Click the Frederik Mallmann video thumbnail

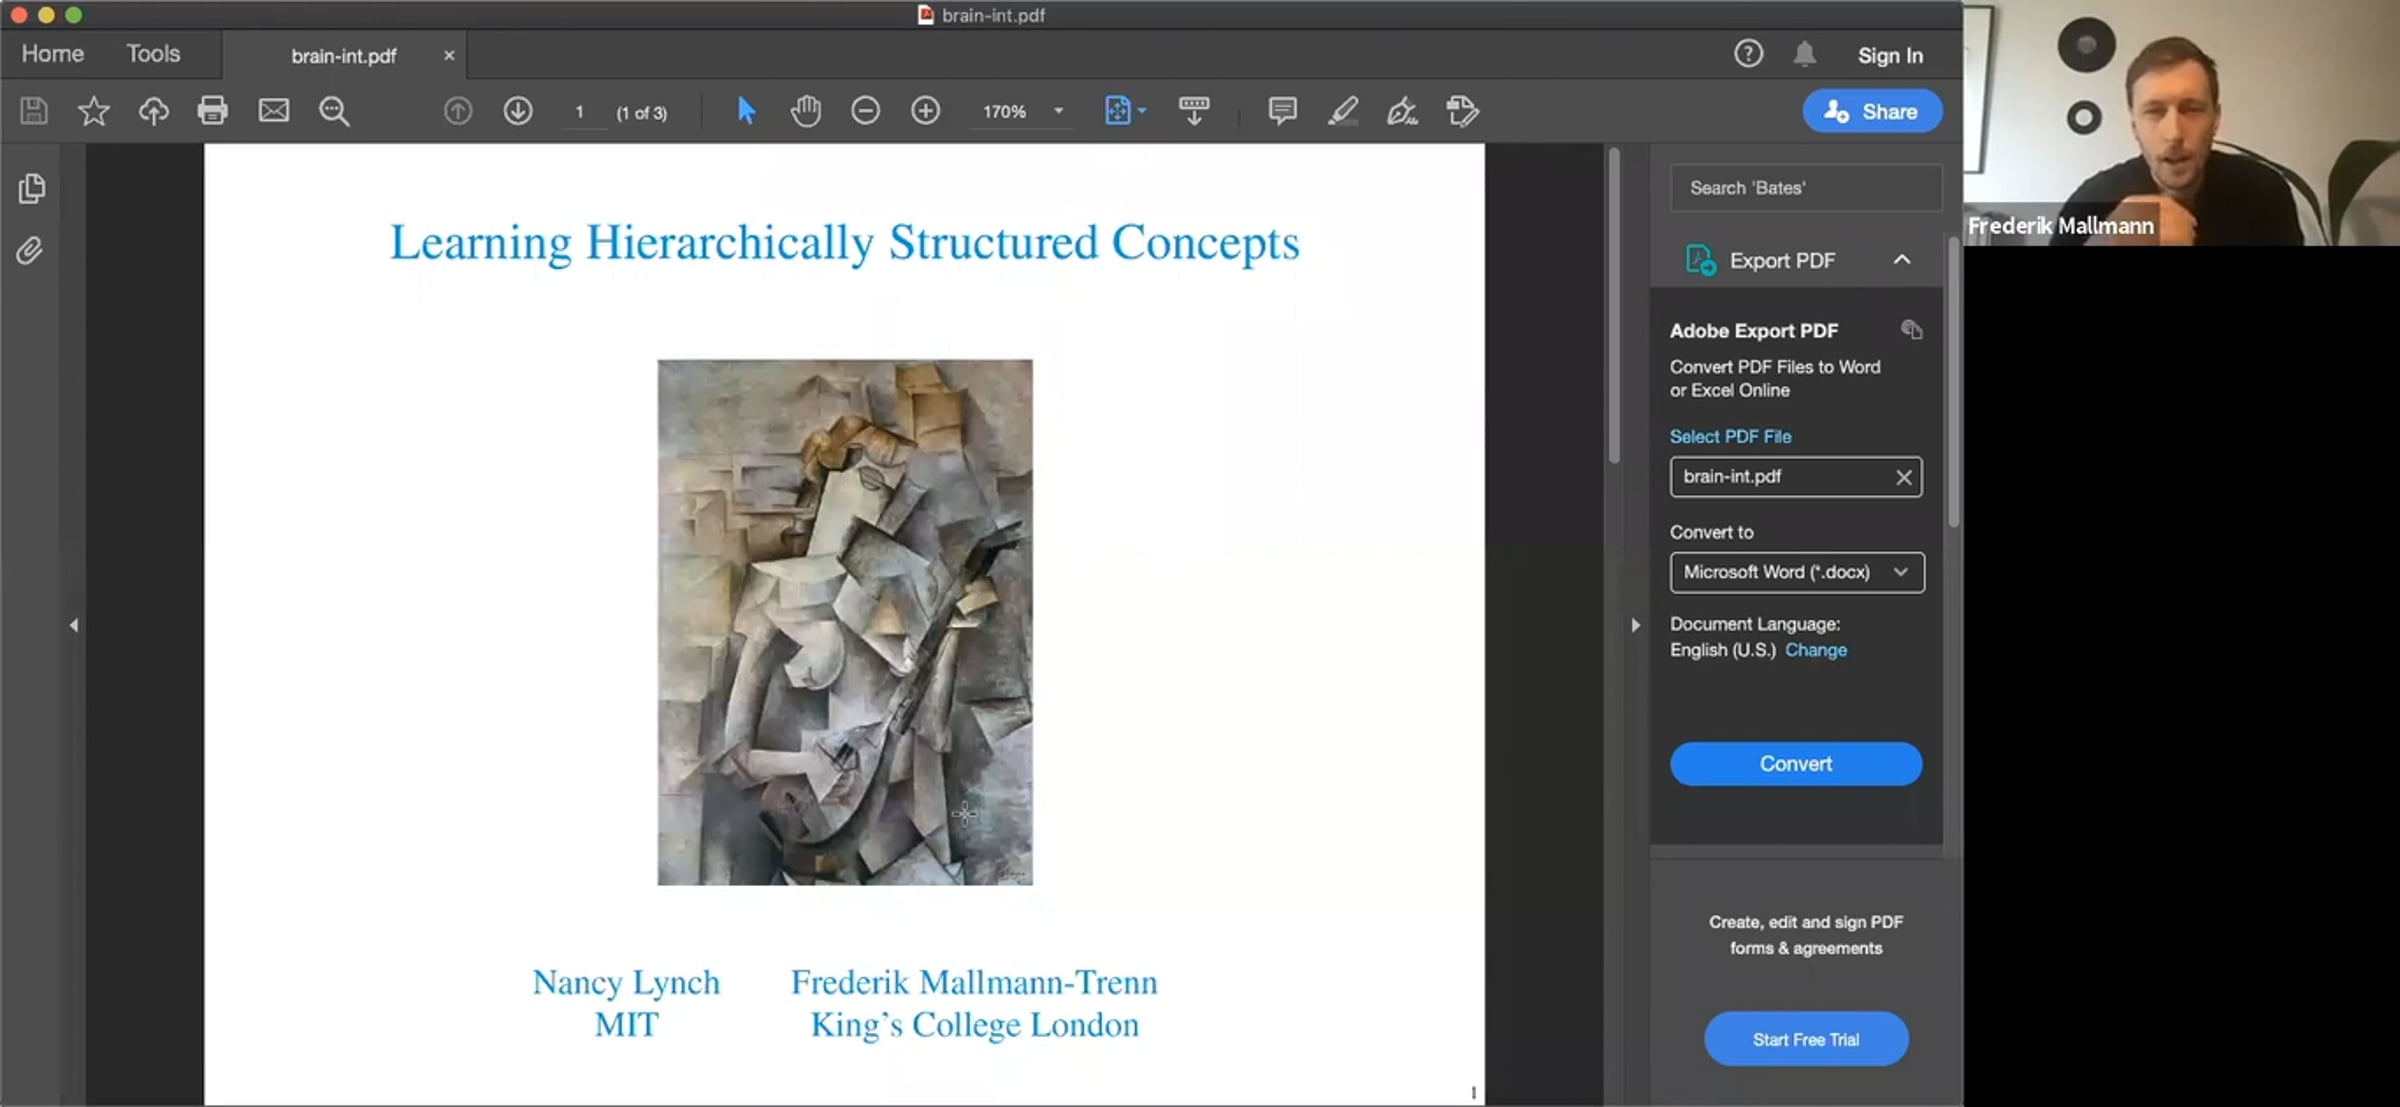(2181, 123)
